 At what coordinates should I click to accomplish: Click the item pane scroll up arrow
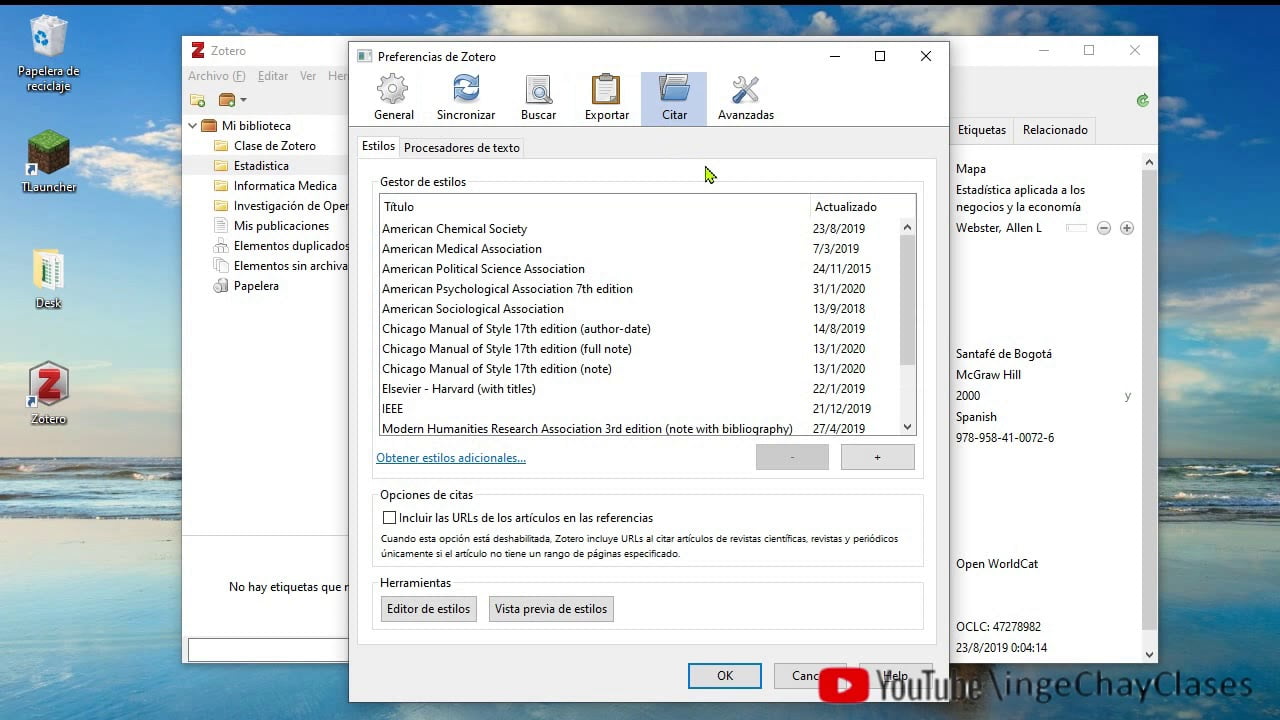1149,162
